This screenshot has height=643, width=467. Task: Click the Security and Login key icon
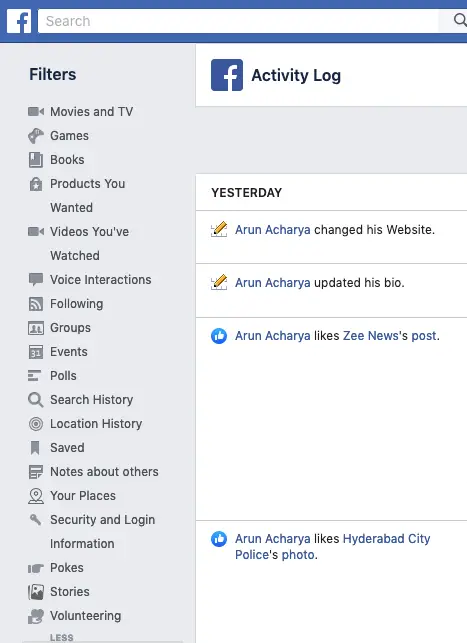coord(36,520)
